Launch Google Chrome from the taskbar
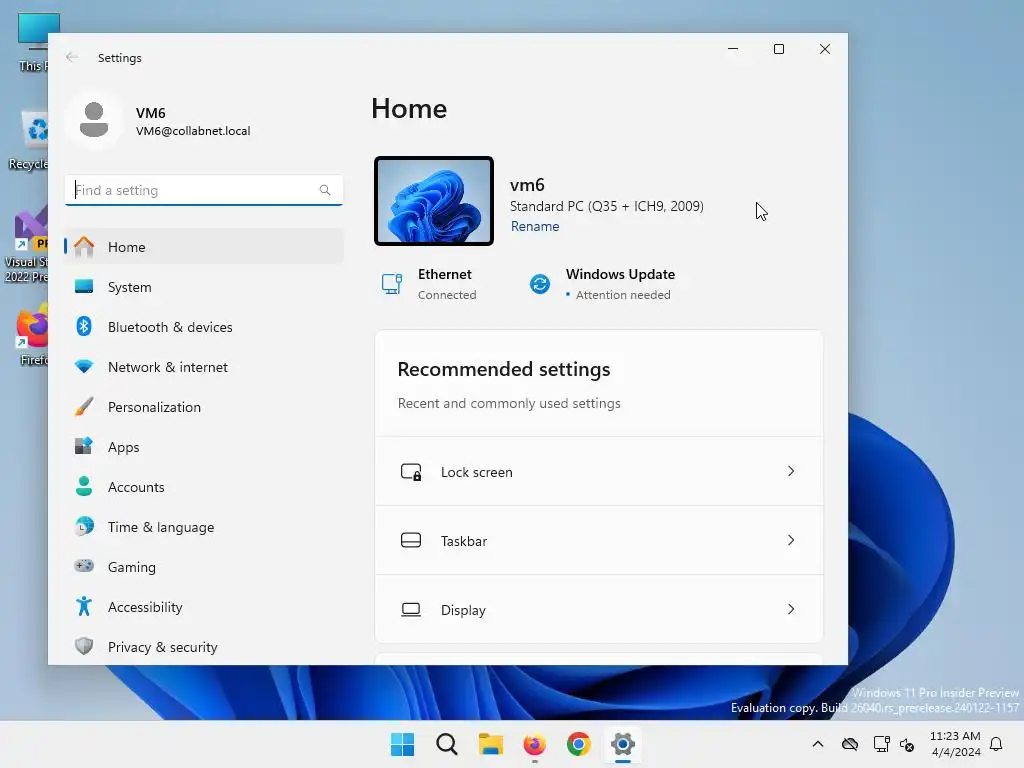The image size is (1024, 768). pos(579,744)
